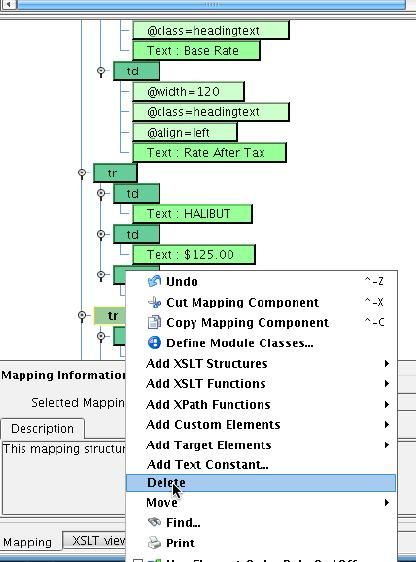Click the binoculars Find icon
This screenshot has width=416, height=562.
(154, 522)
